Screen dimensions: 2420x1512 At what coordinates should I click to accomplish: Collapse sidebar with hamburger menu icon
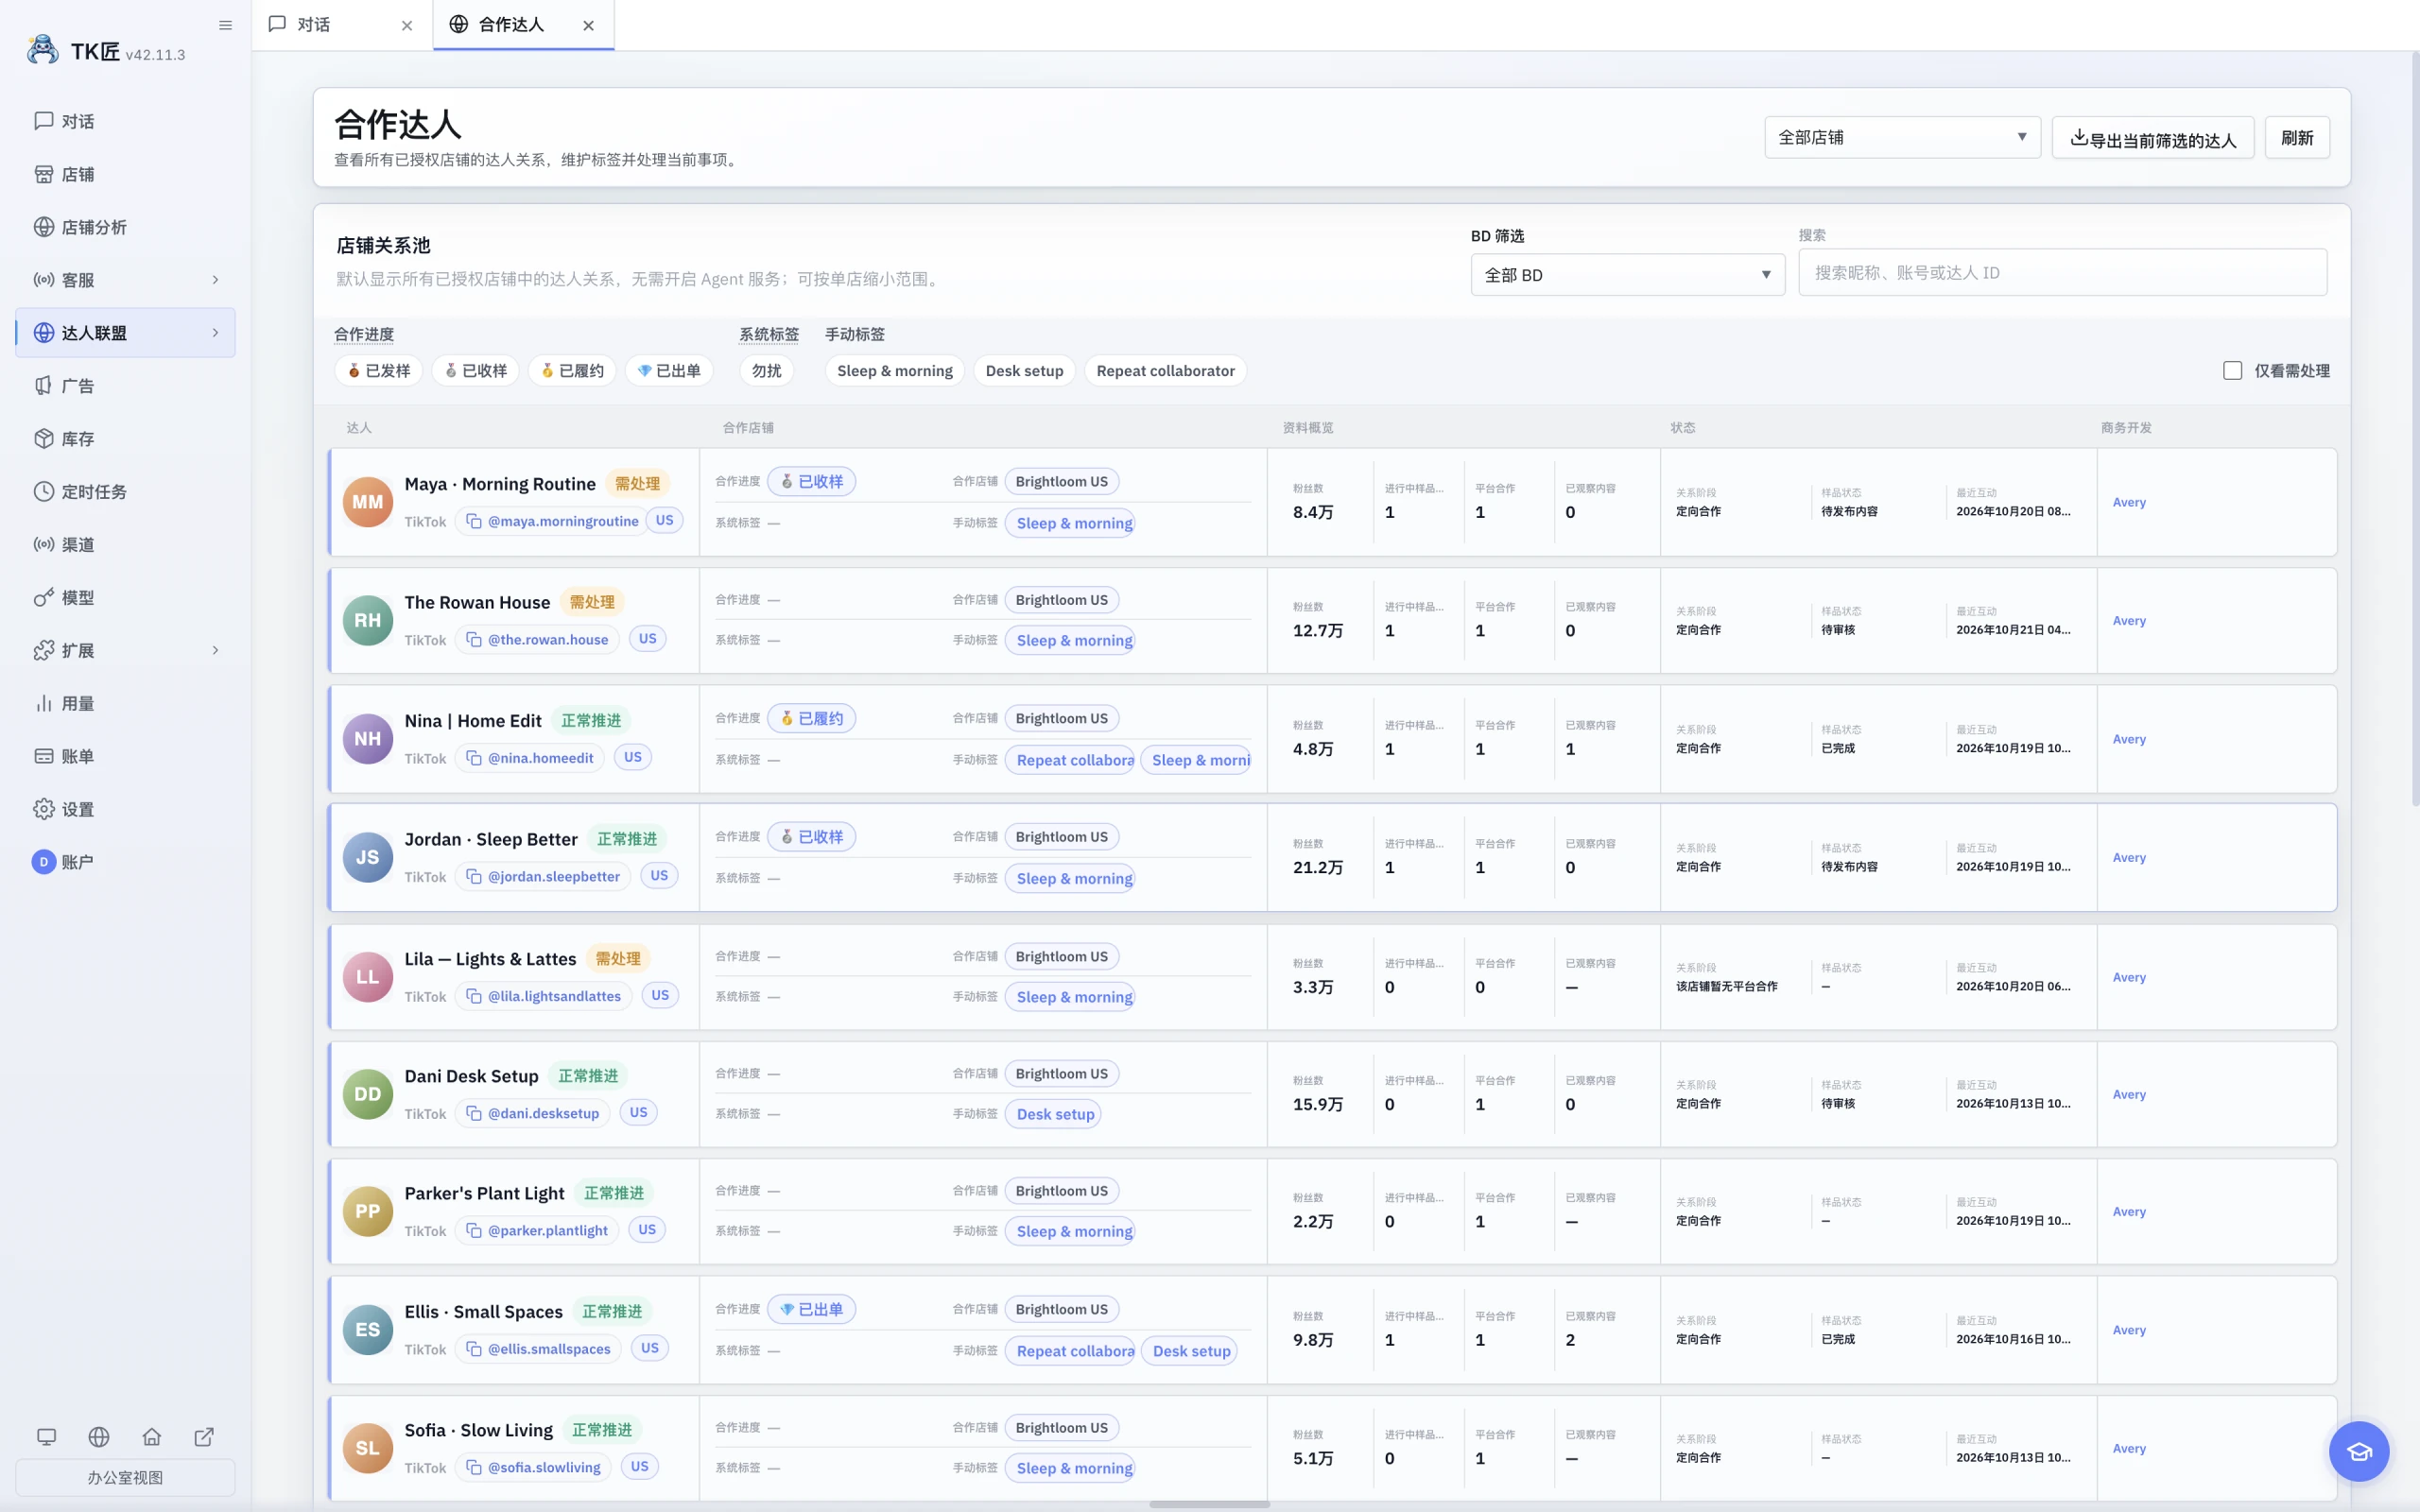click(225, 25)
